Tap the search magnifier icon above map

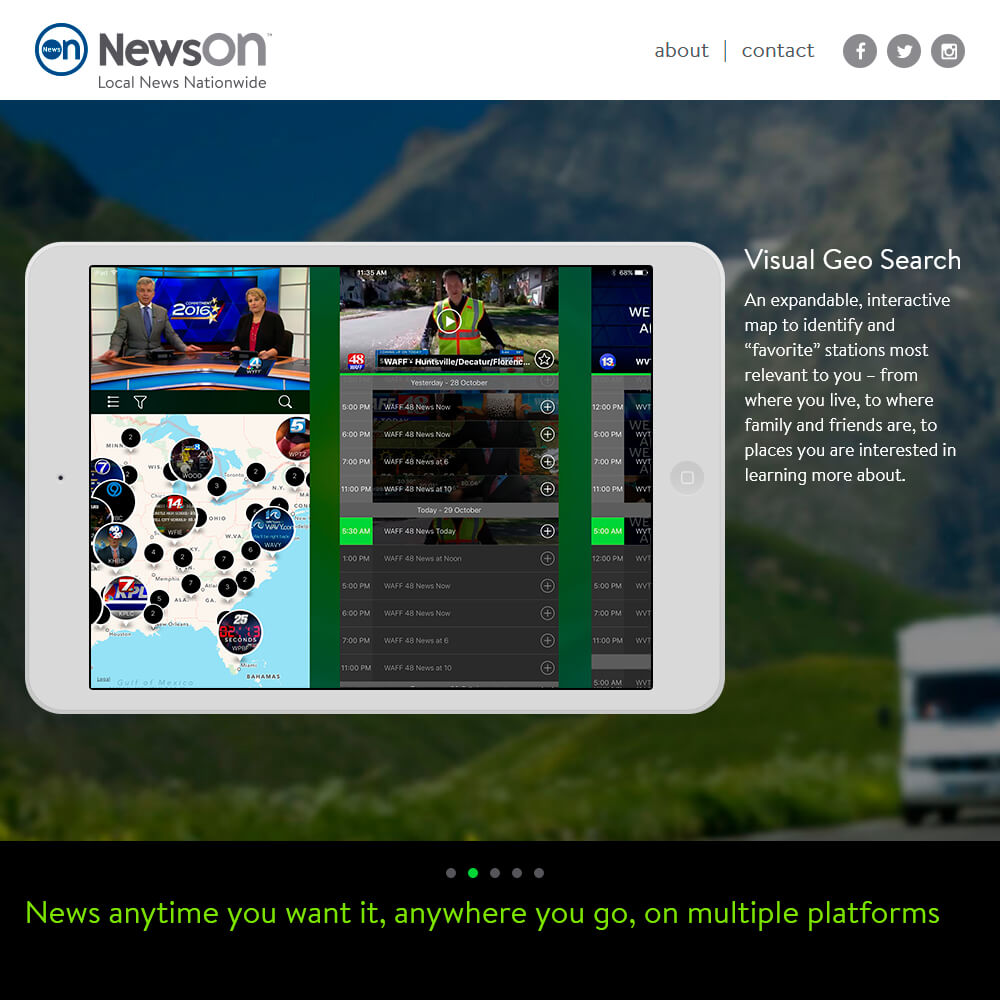(x=285, y=401)
